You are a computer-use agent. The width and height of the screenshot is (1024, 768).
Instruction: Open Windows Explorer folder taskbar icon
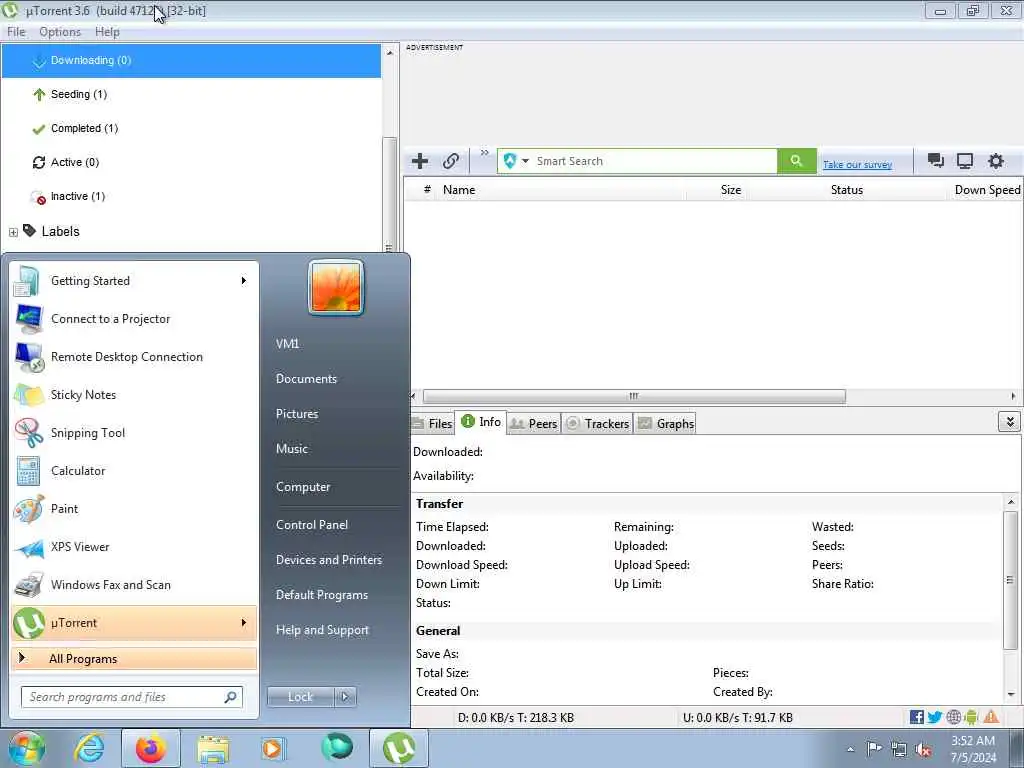pos(213,748)
